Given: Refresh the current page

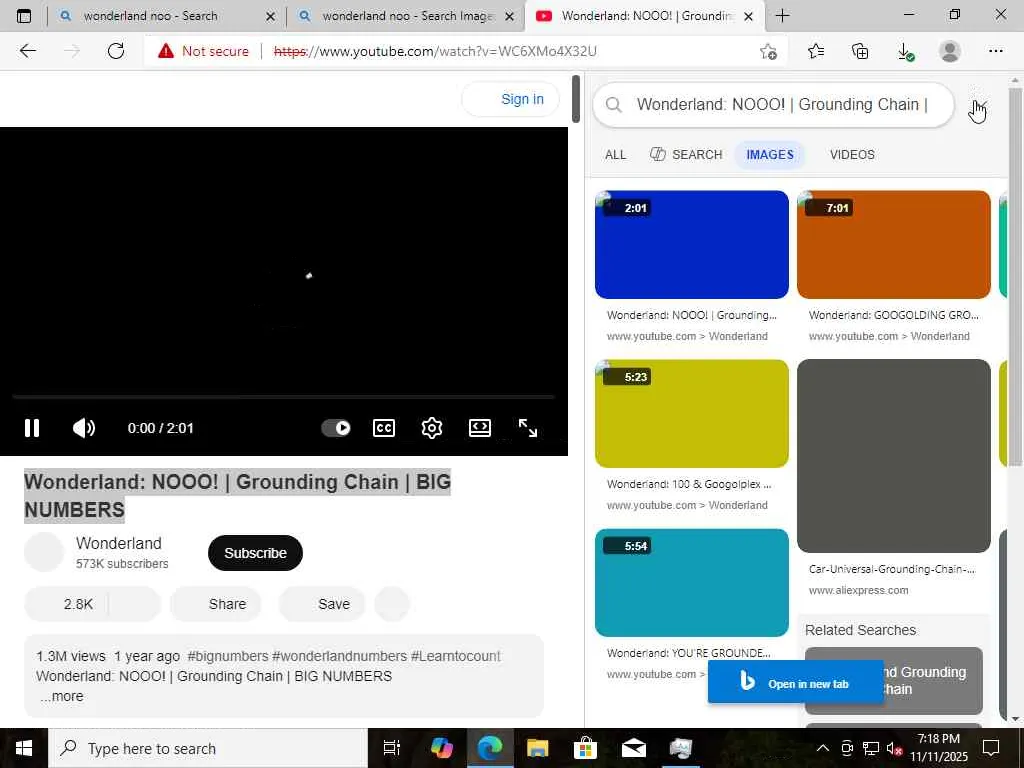Looking at the screenshot, I should 116,51.
